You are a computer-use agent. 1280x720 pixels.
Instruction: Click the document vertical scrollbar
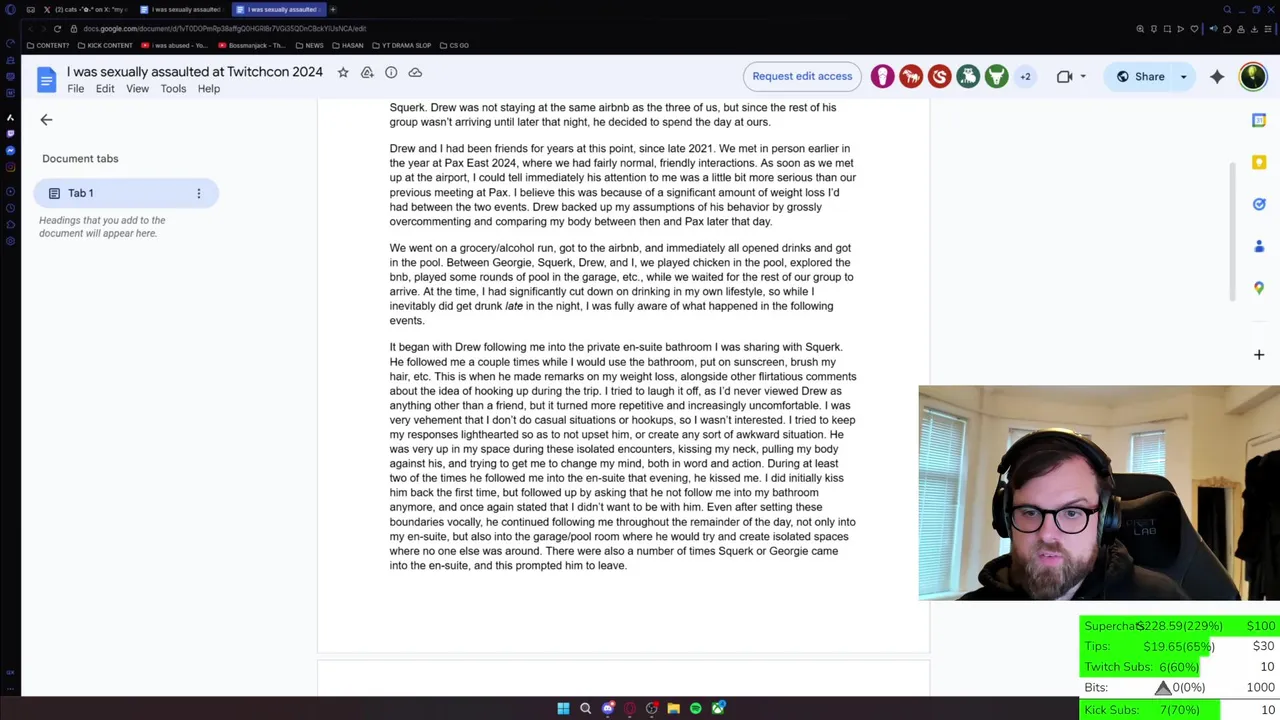1232,230
